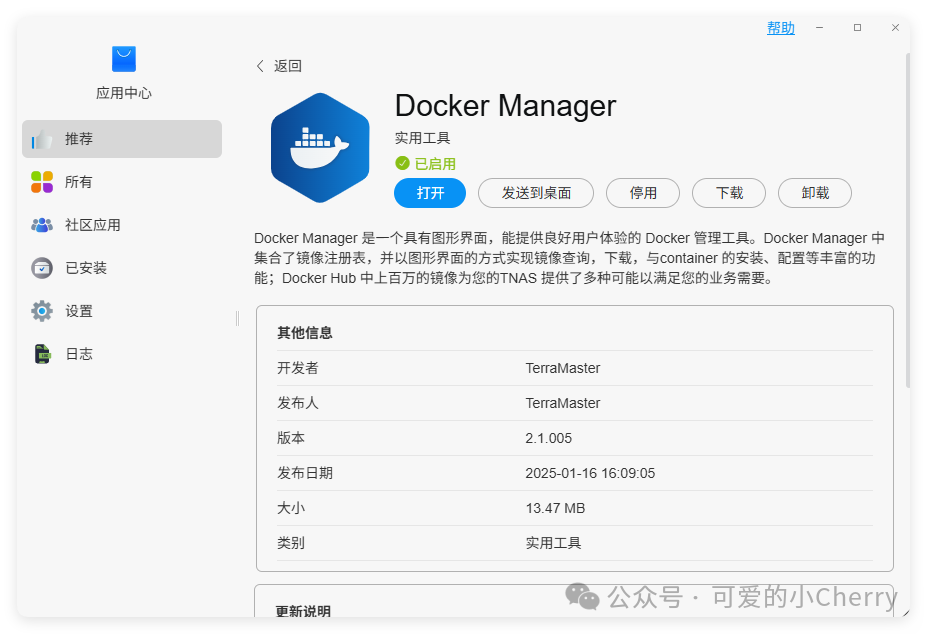Click the Docker Manager whale hexagon icon
Screen dimensions: 927x634
click(320, 148)
